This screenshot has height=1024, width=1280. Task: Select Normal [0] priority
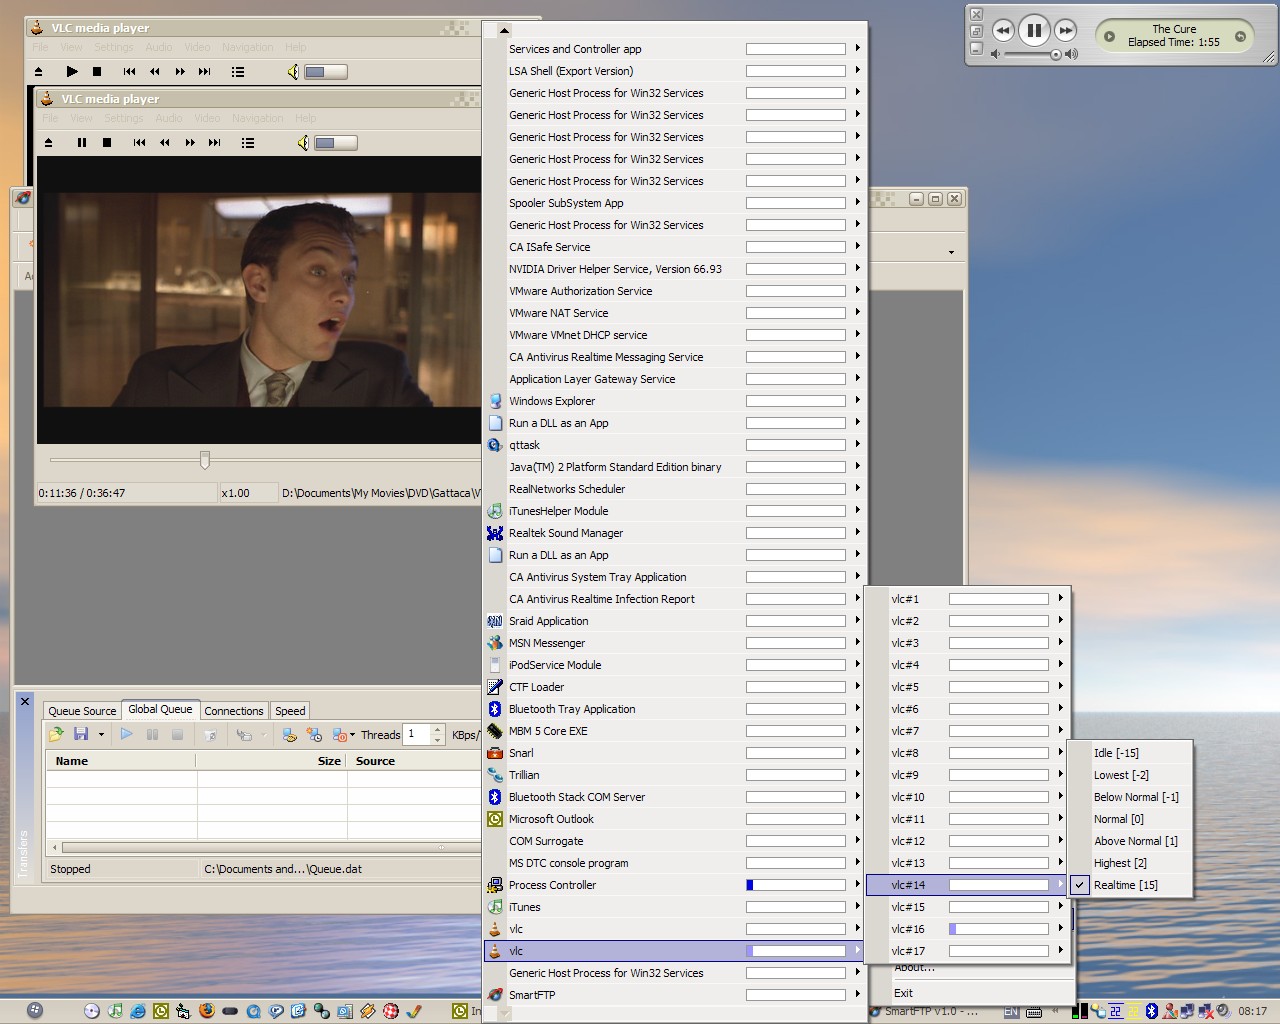coord(1129,819)
